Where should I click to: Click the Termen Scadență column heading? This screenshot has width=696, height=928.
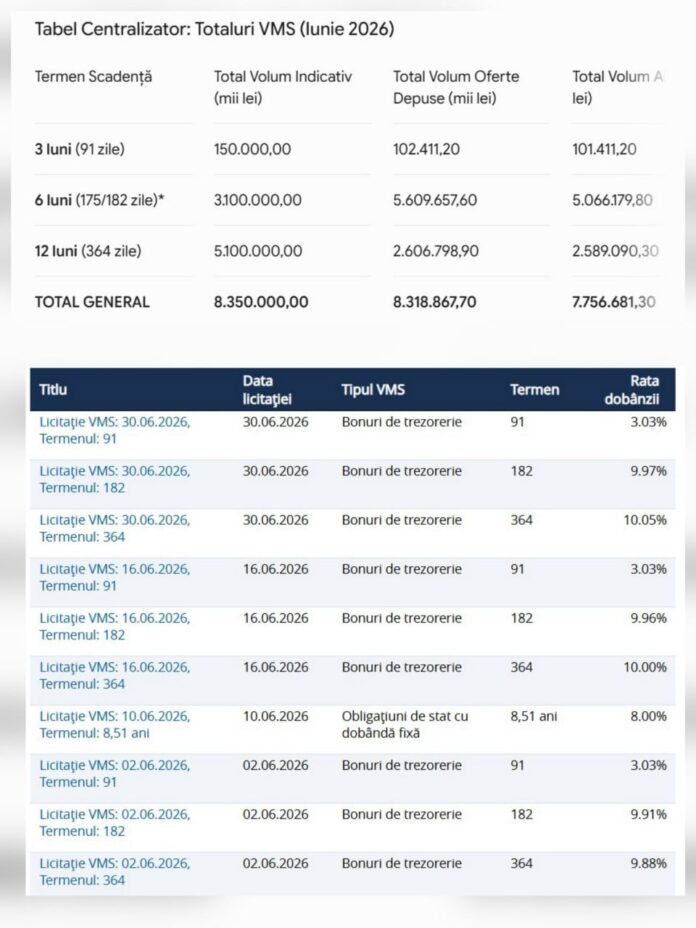(94, 77)
